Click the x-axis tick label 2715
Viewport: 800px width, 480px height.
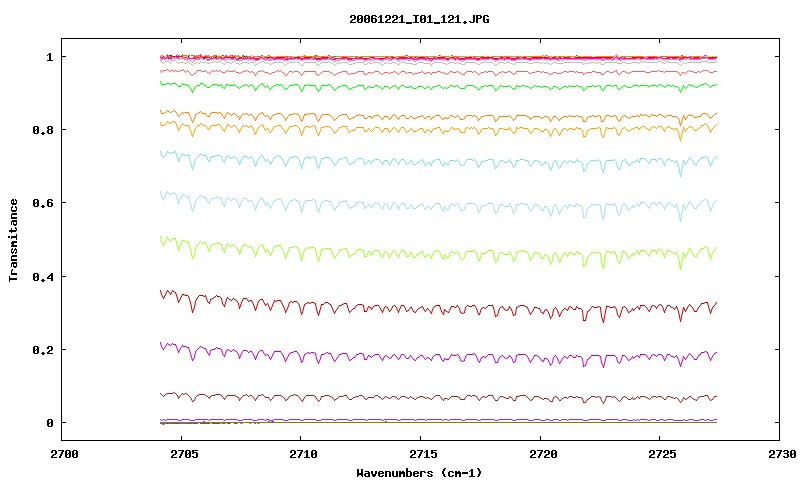click(x=423, y=454)
